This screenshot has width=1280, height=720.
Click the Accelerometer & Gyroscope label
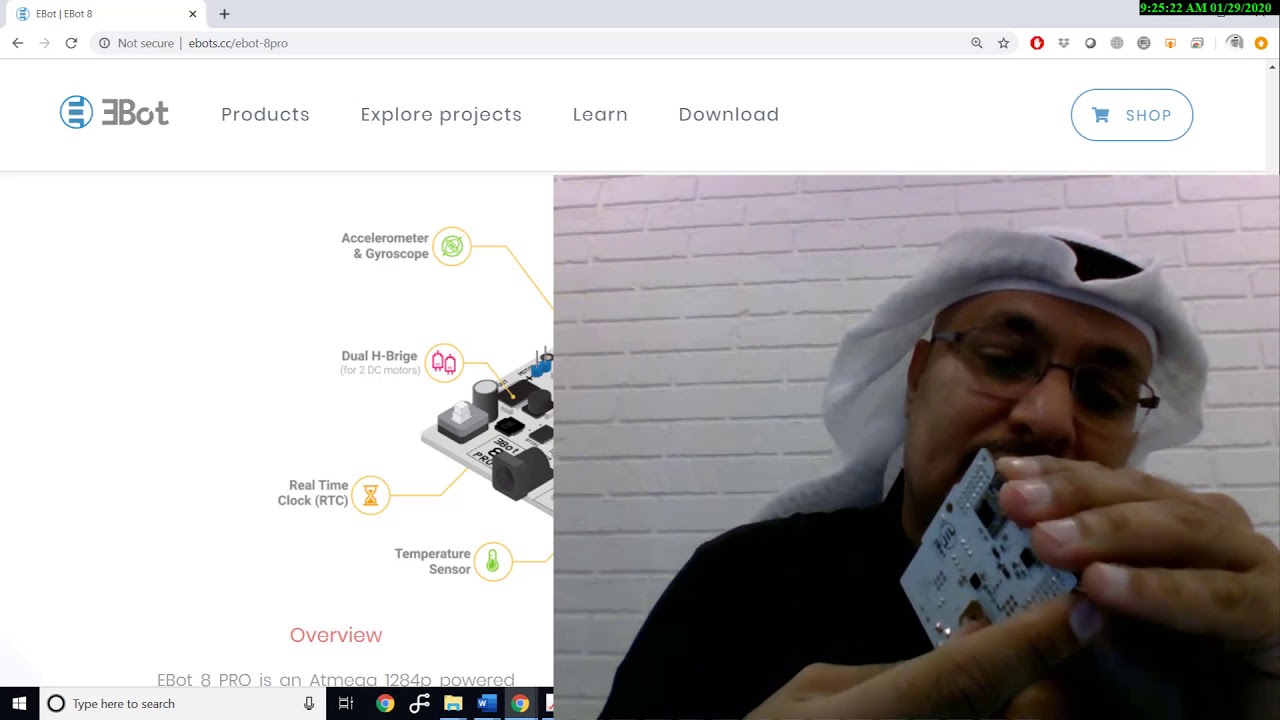[x=385, y=246]
